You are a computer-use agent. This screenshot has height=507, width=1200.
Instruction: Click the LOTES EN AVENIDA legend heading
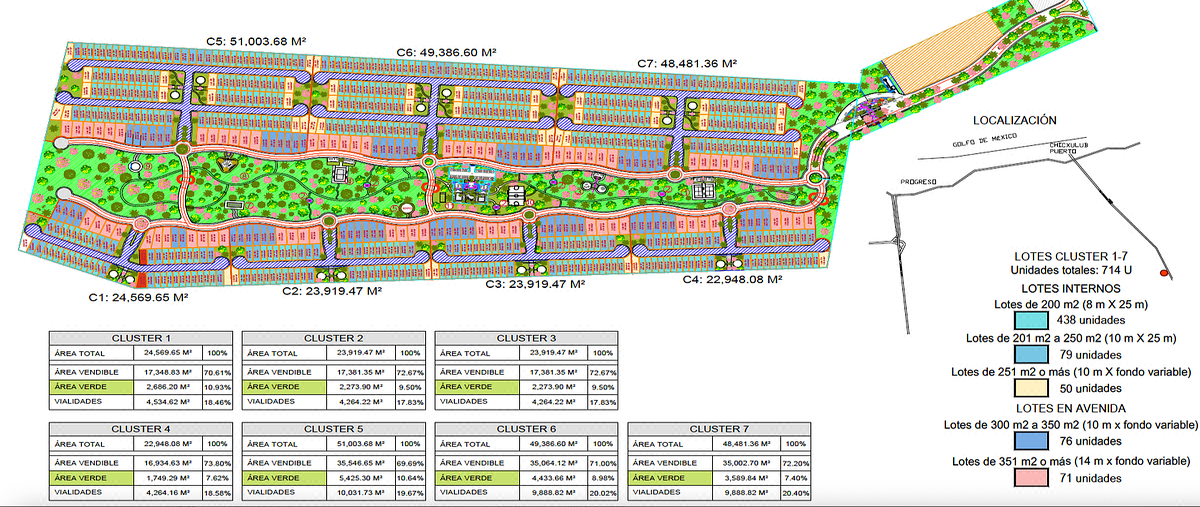coord(1070,409)
